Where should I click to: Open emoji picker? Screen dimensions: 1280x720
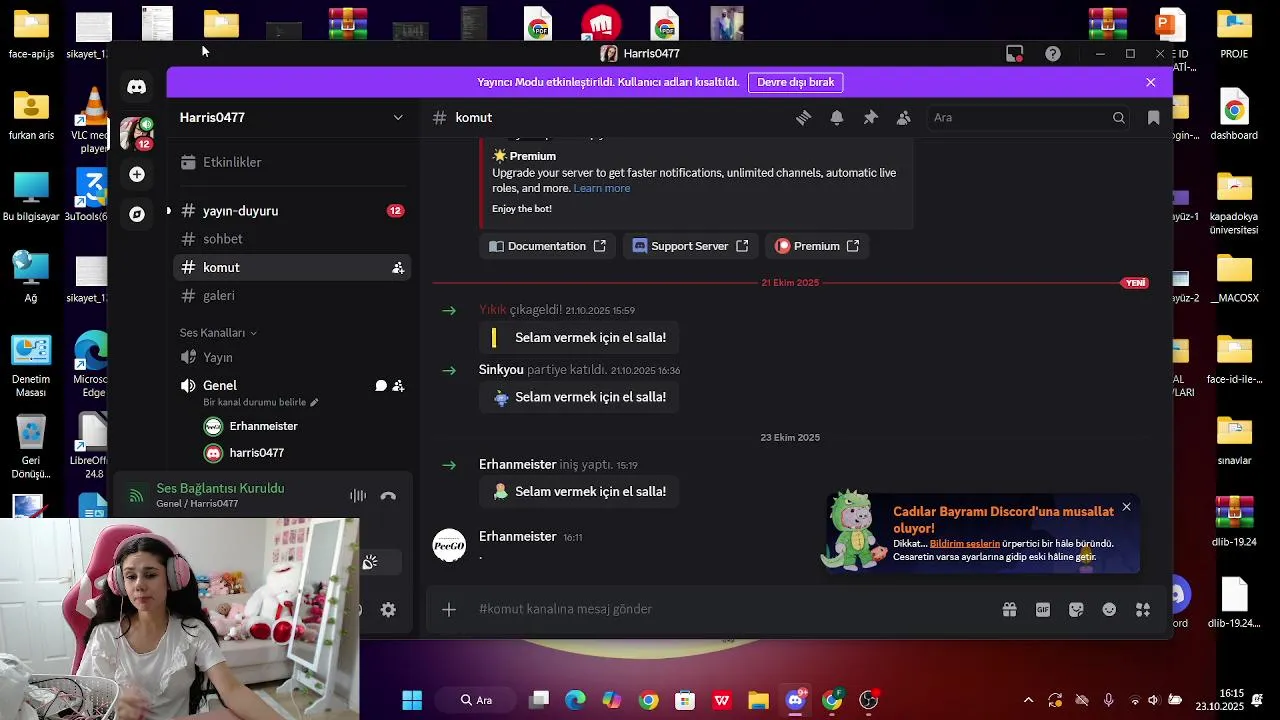(x=1109, y=610)
